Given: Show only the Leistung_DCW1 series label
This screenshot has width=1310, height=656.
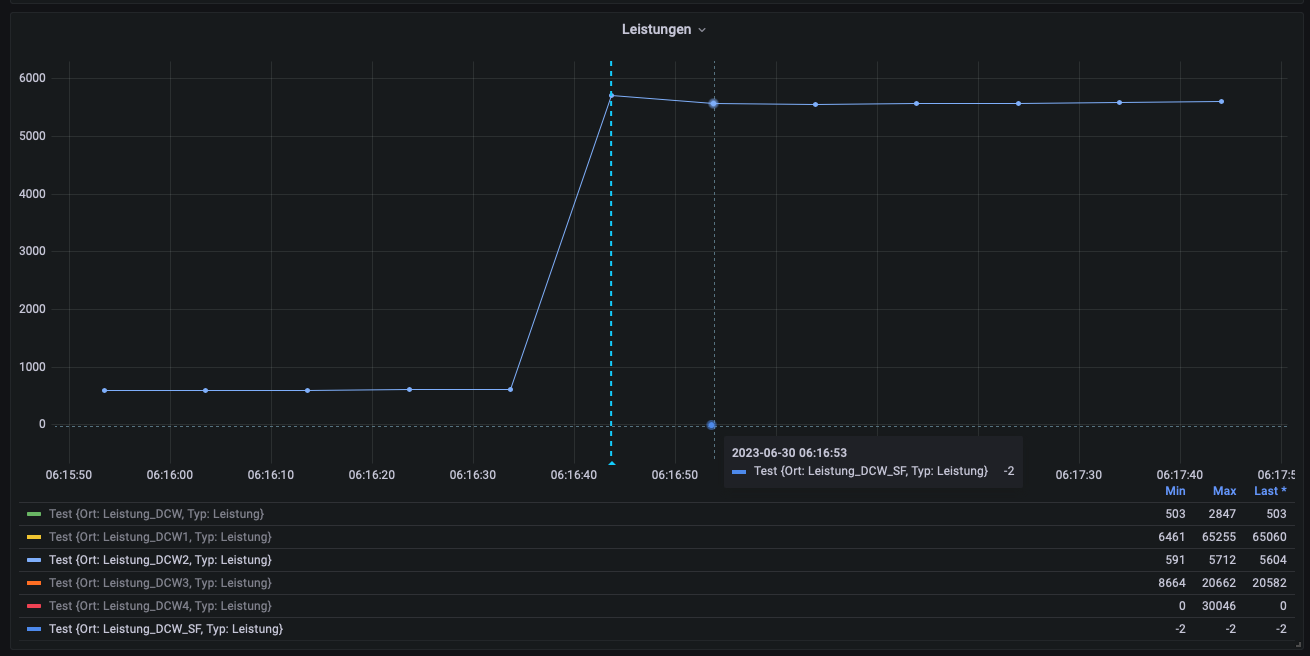Looking at the screenshot, I should (x=159, y=537).
